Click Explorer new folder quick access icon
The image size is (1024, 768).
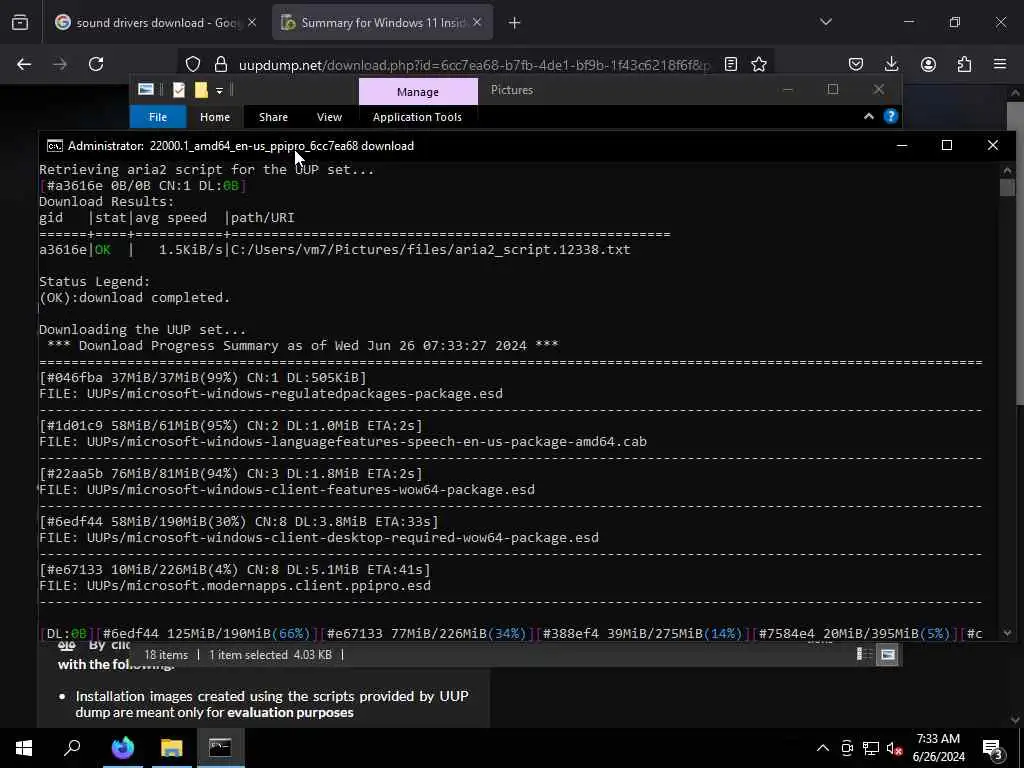click(x=201, y=90)
